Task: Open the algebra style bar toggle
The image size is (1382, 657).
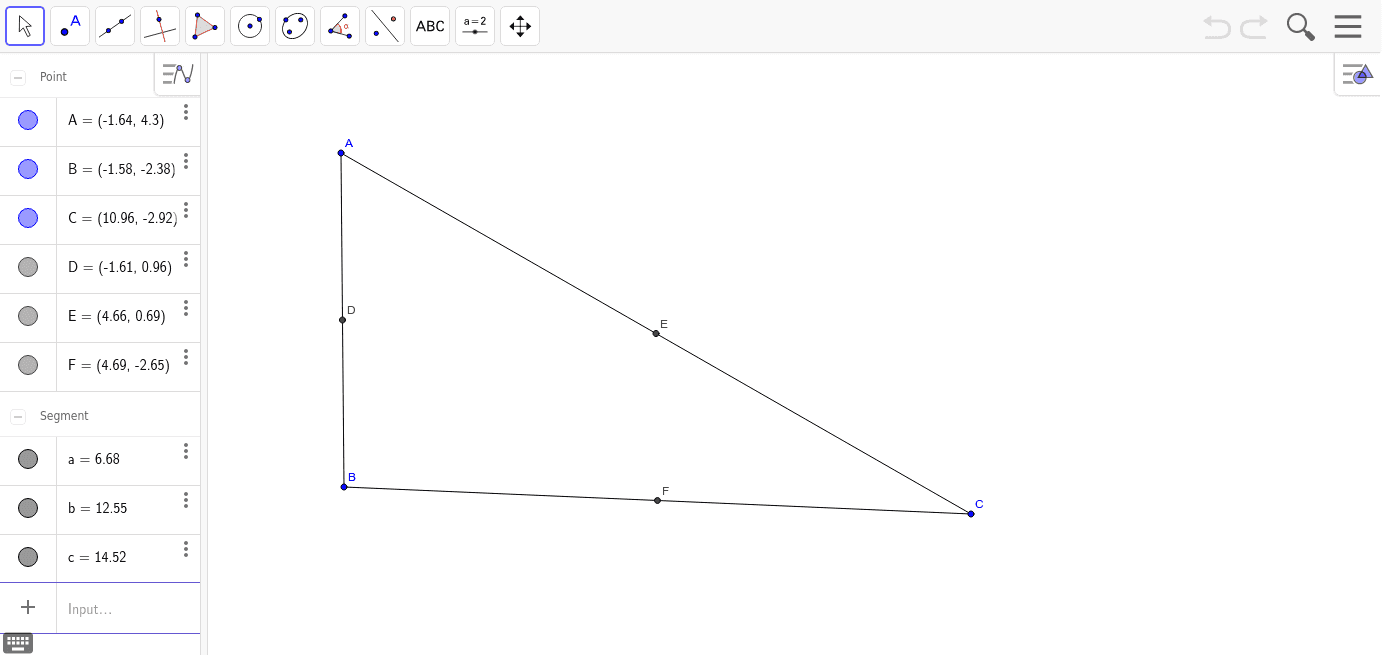Action: click(178, 74)
